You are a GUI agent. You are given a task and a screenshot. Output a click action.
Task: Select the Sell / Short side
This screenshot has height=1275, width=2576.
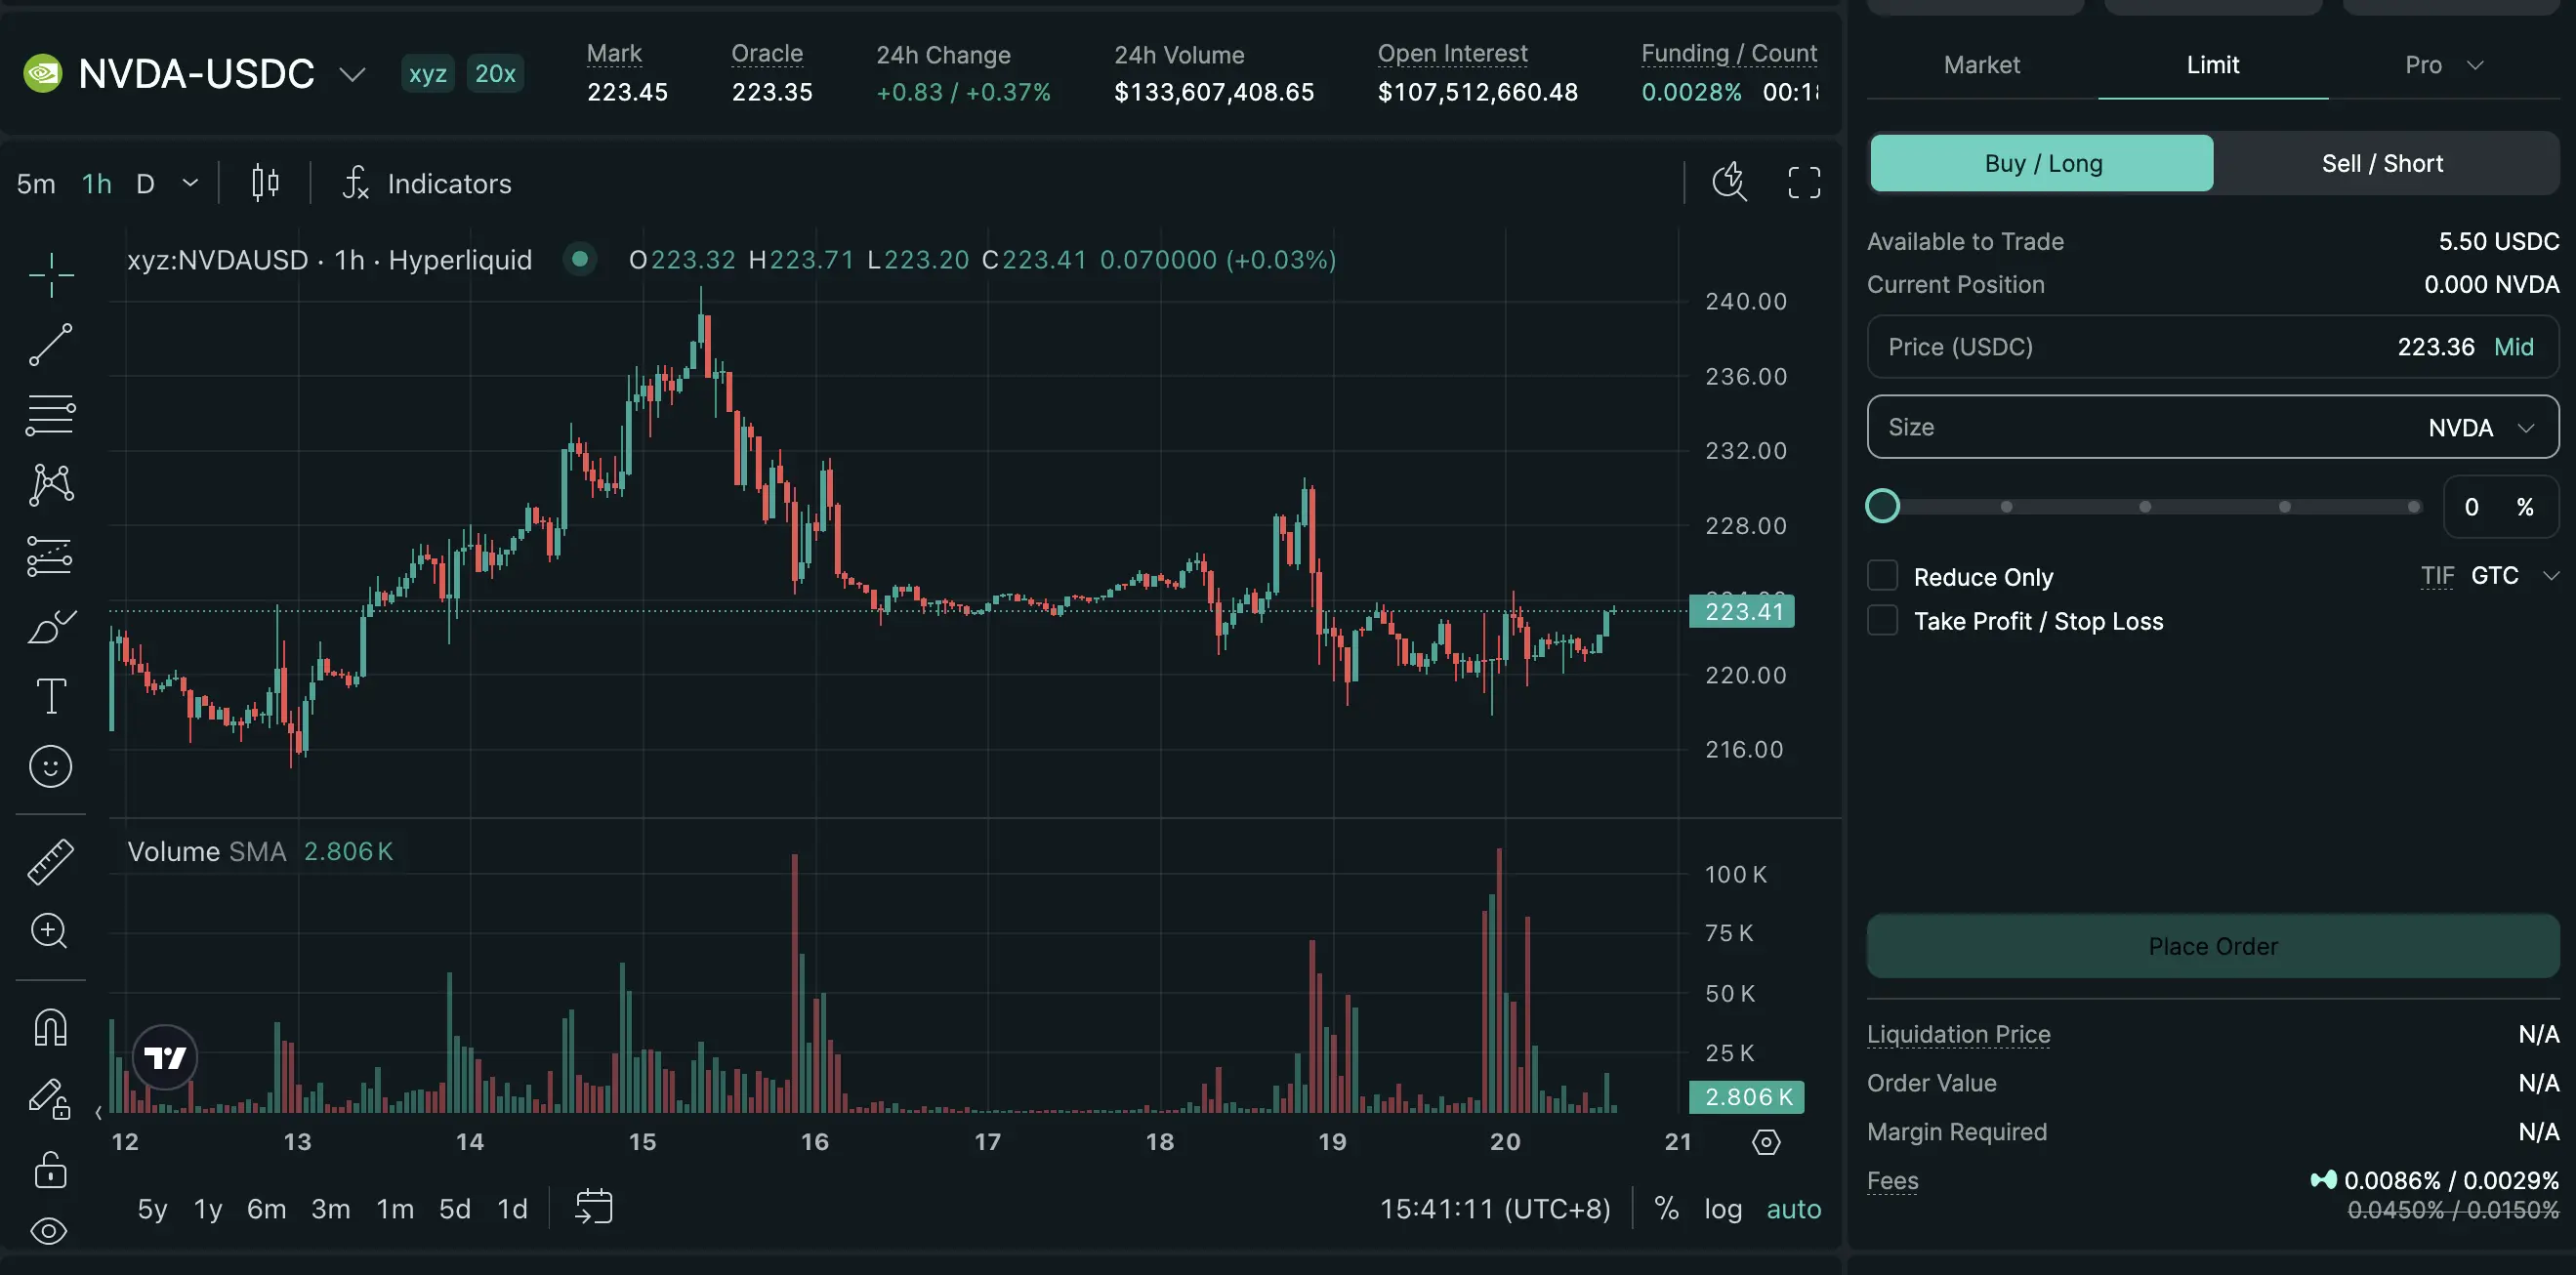tap(2382, 163)
